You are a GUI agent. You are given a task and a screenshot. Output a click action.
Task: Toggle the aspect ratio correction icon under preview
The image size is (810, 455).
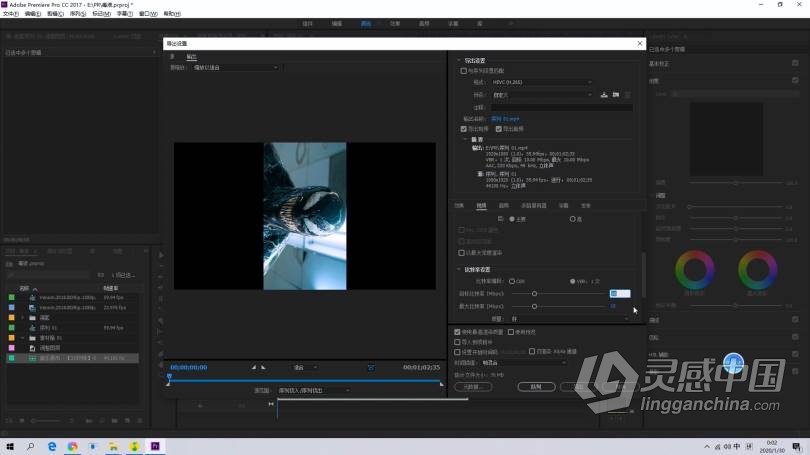(x=371, y=368)
